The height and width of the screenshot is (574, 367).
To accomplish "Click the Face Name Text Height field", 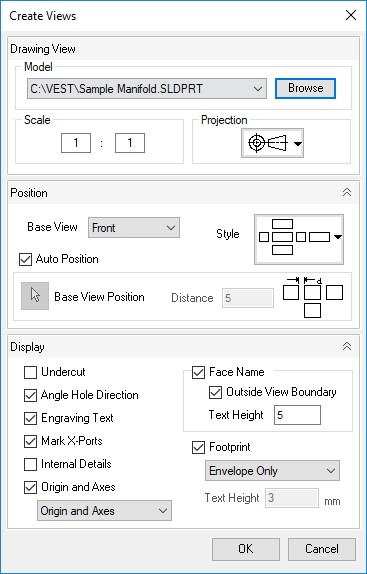I will pyautogui.click(x=297, y=415).
